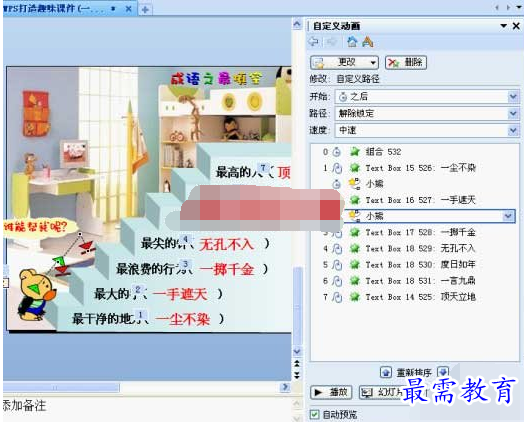Click the red end arrow of the motion path
The image size is (524, 422).
86,247
